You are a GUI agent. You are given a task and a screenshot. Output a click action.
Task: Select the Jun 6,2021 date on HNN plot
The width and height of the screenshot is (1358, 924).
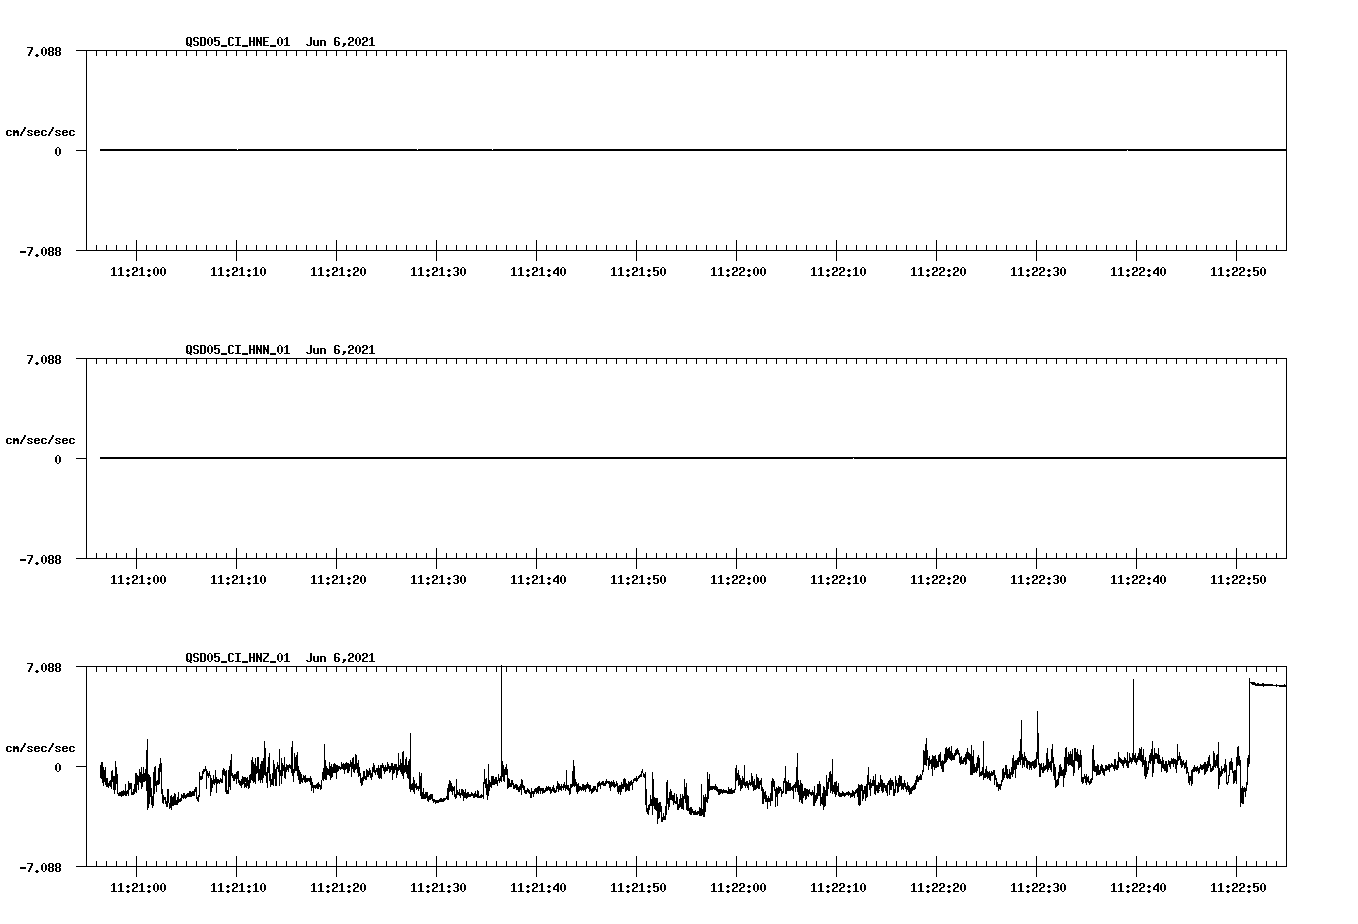[x=341, y=350]
